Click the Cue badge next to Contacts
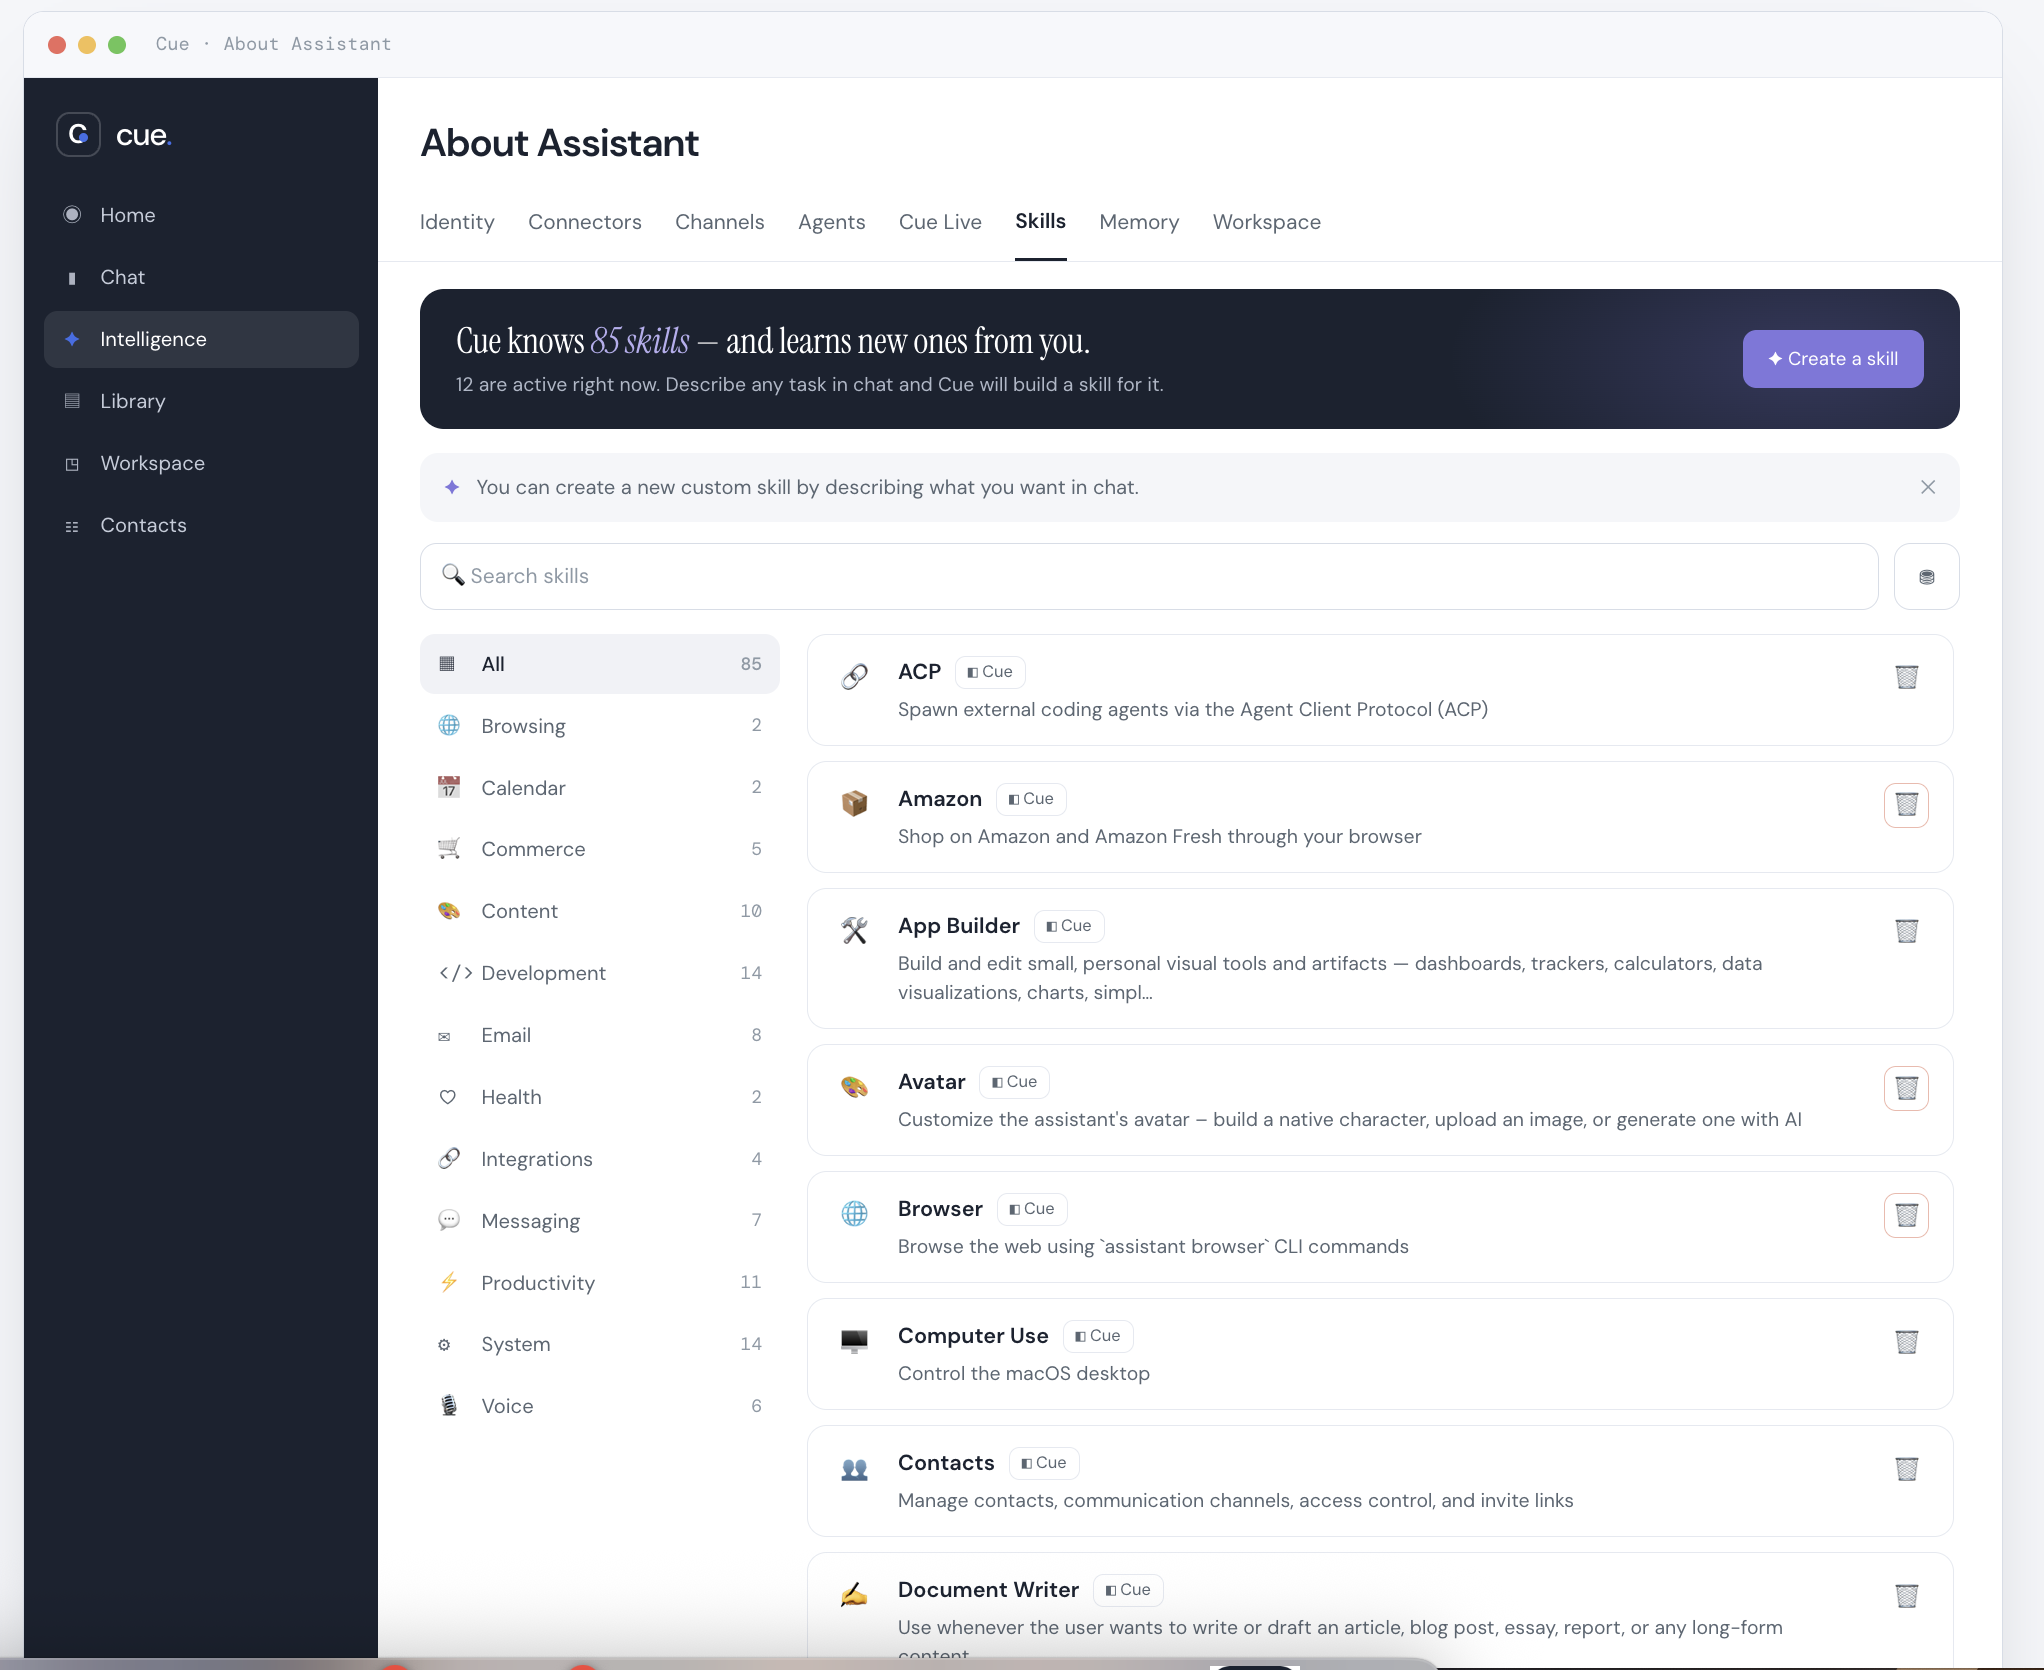The height and width of the screenshot is (1670, 2044). click(x=1044, y=1463)
